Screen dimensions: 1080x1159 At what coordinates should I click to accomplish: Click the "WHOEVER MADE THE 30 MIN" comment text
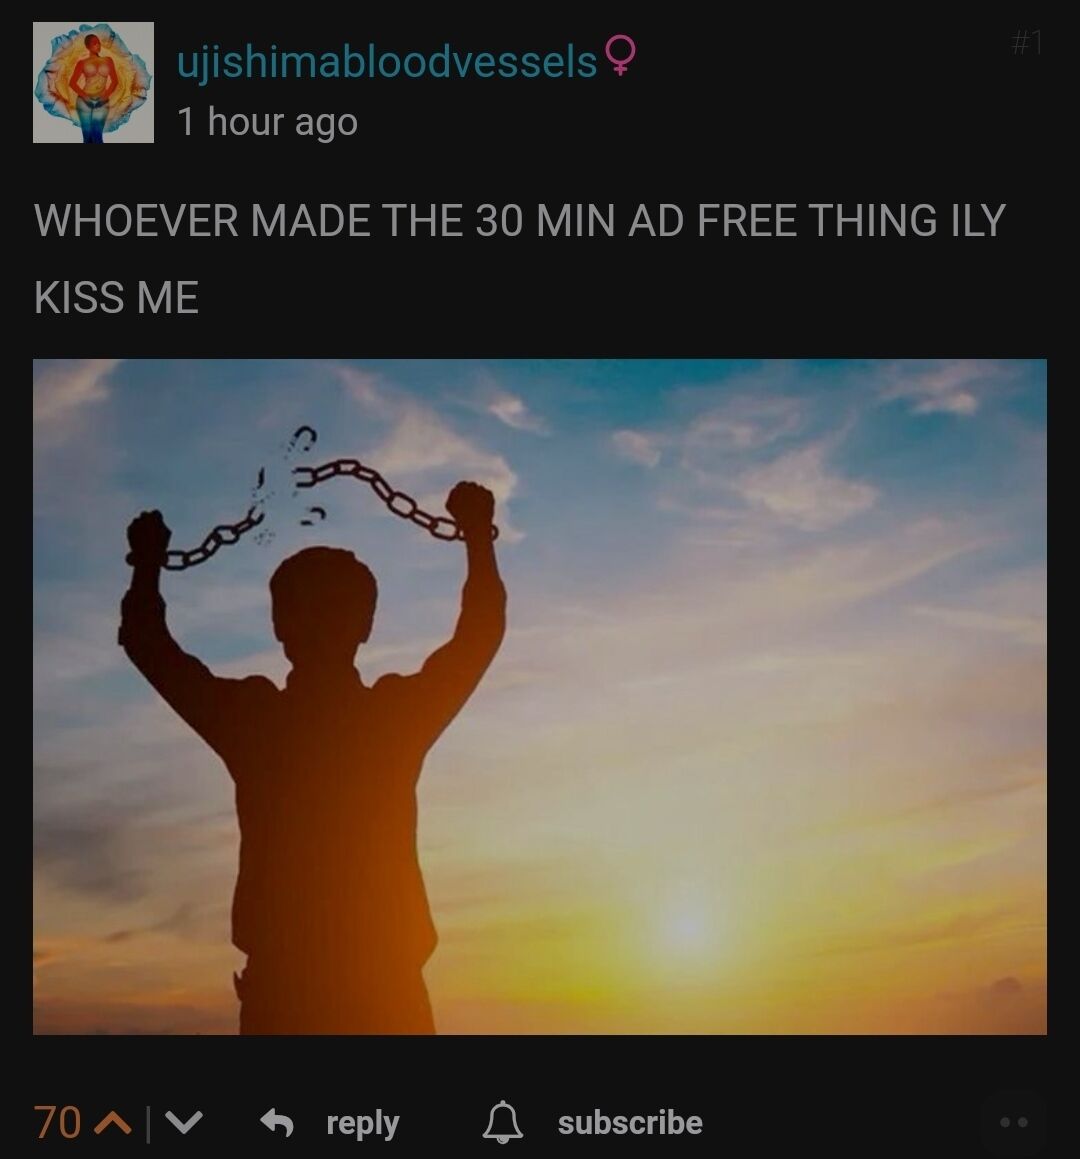pyautogui.click(x=324, y=220)
